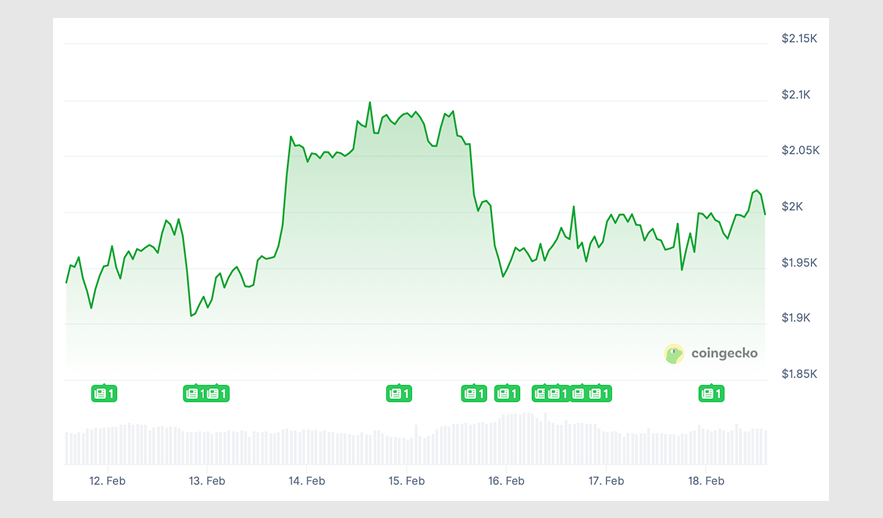Select the 17. Feb date label
The image size is (883, 518).
pyautogui.click(x=606, y=481)
